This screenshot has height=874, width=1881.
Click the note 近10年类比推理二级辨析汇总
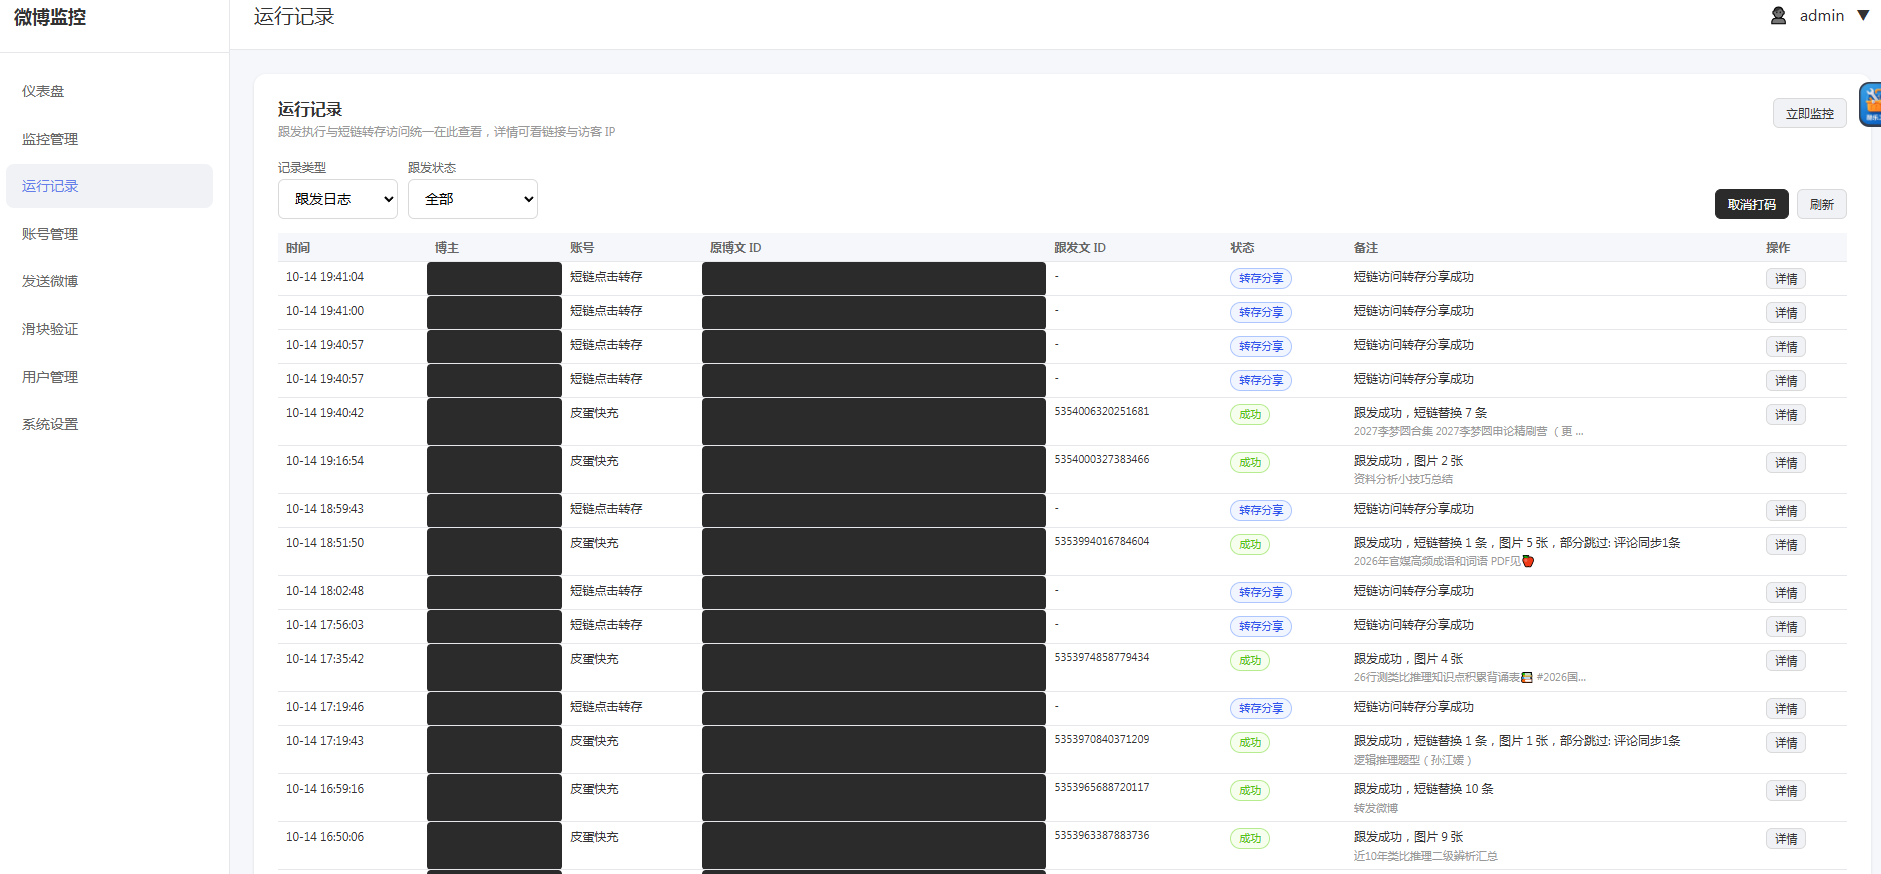[x=1426, y=856]
